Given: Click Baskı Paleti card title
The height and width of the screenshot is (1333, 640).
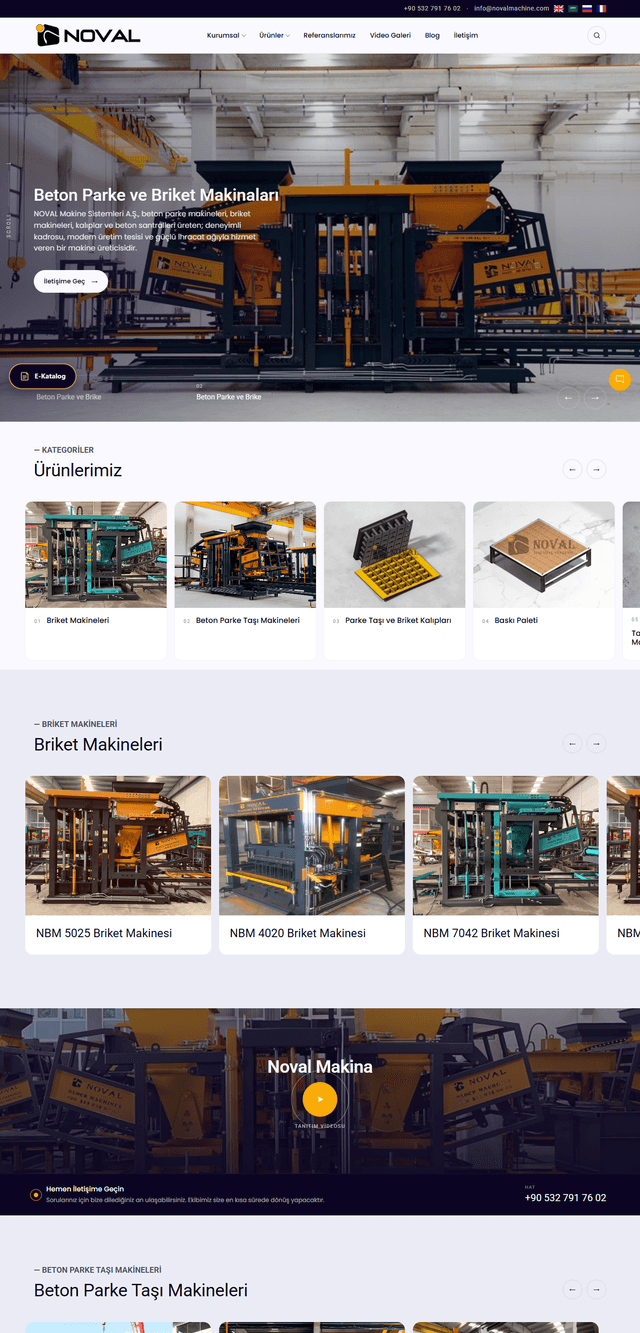Looking at the screenshot, I should point(516,620).
